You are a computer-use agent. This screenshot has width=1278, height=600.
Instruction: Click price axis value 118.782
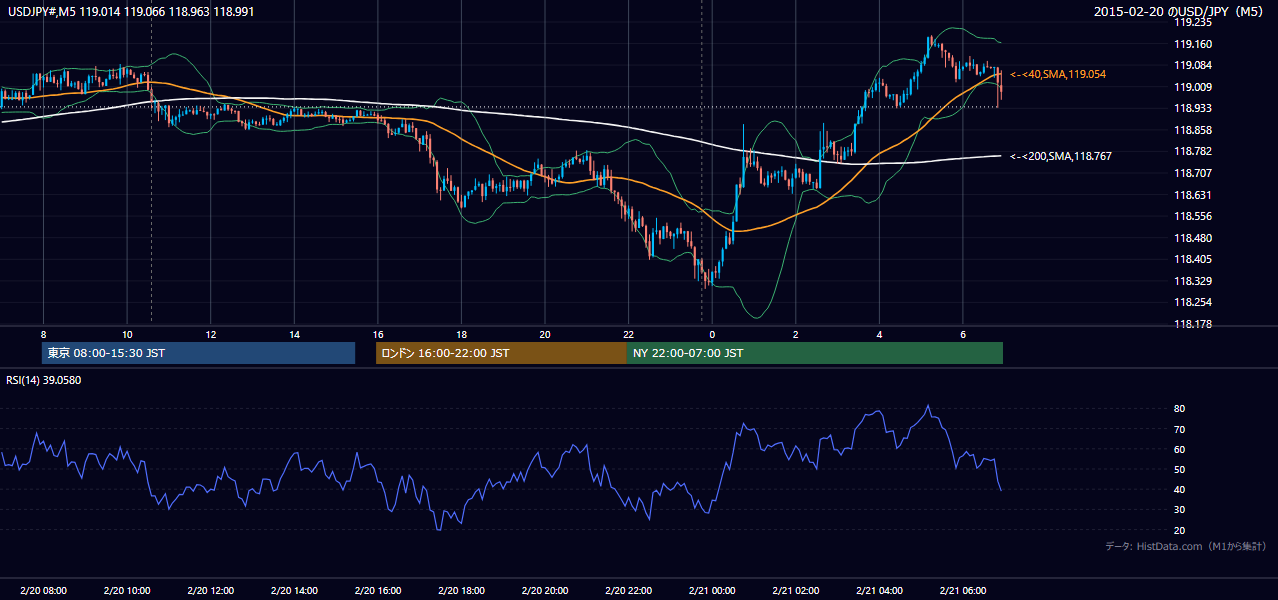point(1192,151)
